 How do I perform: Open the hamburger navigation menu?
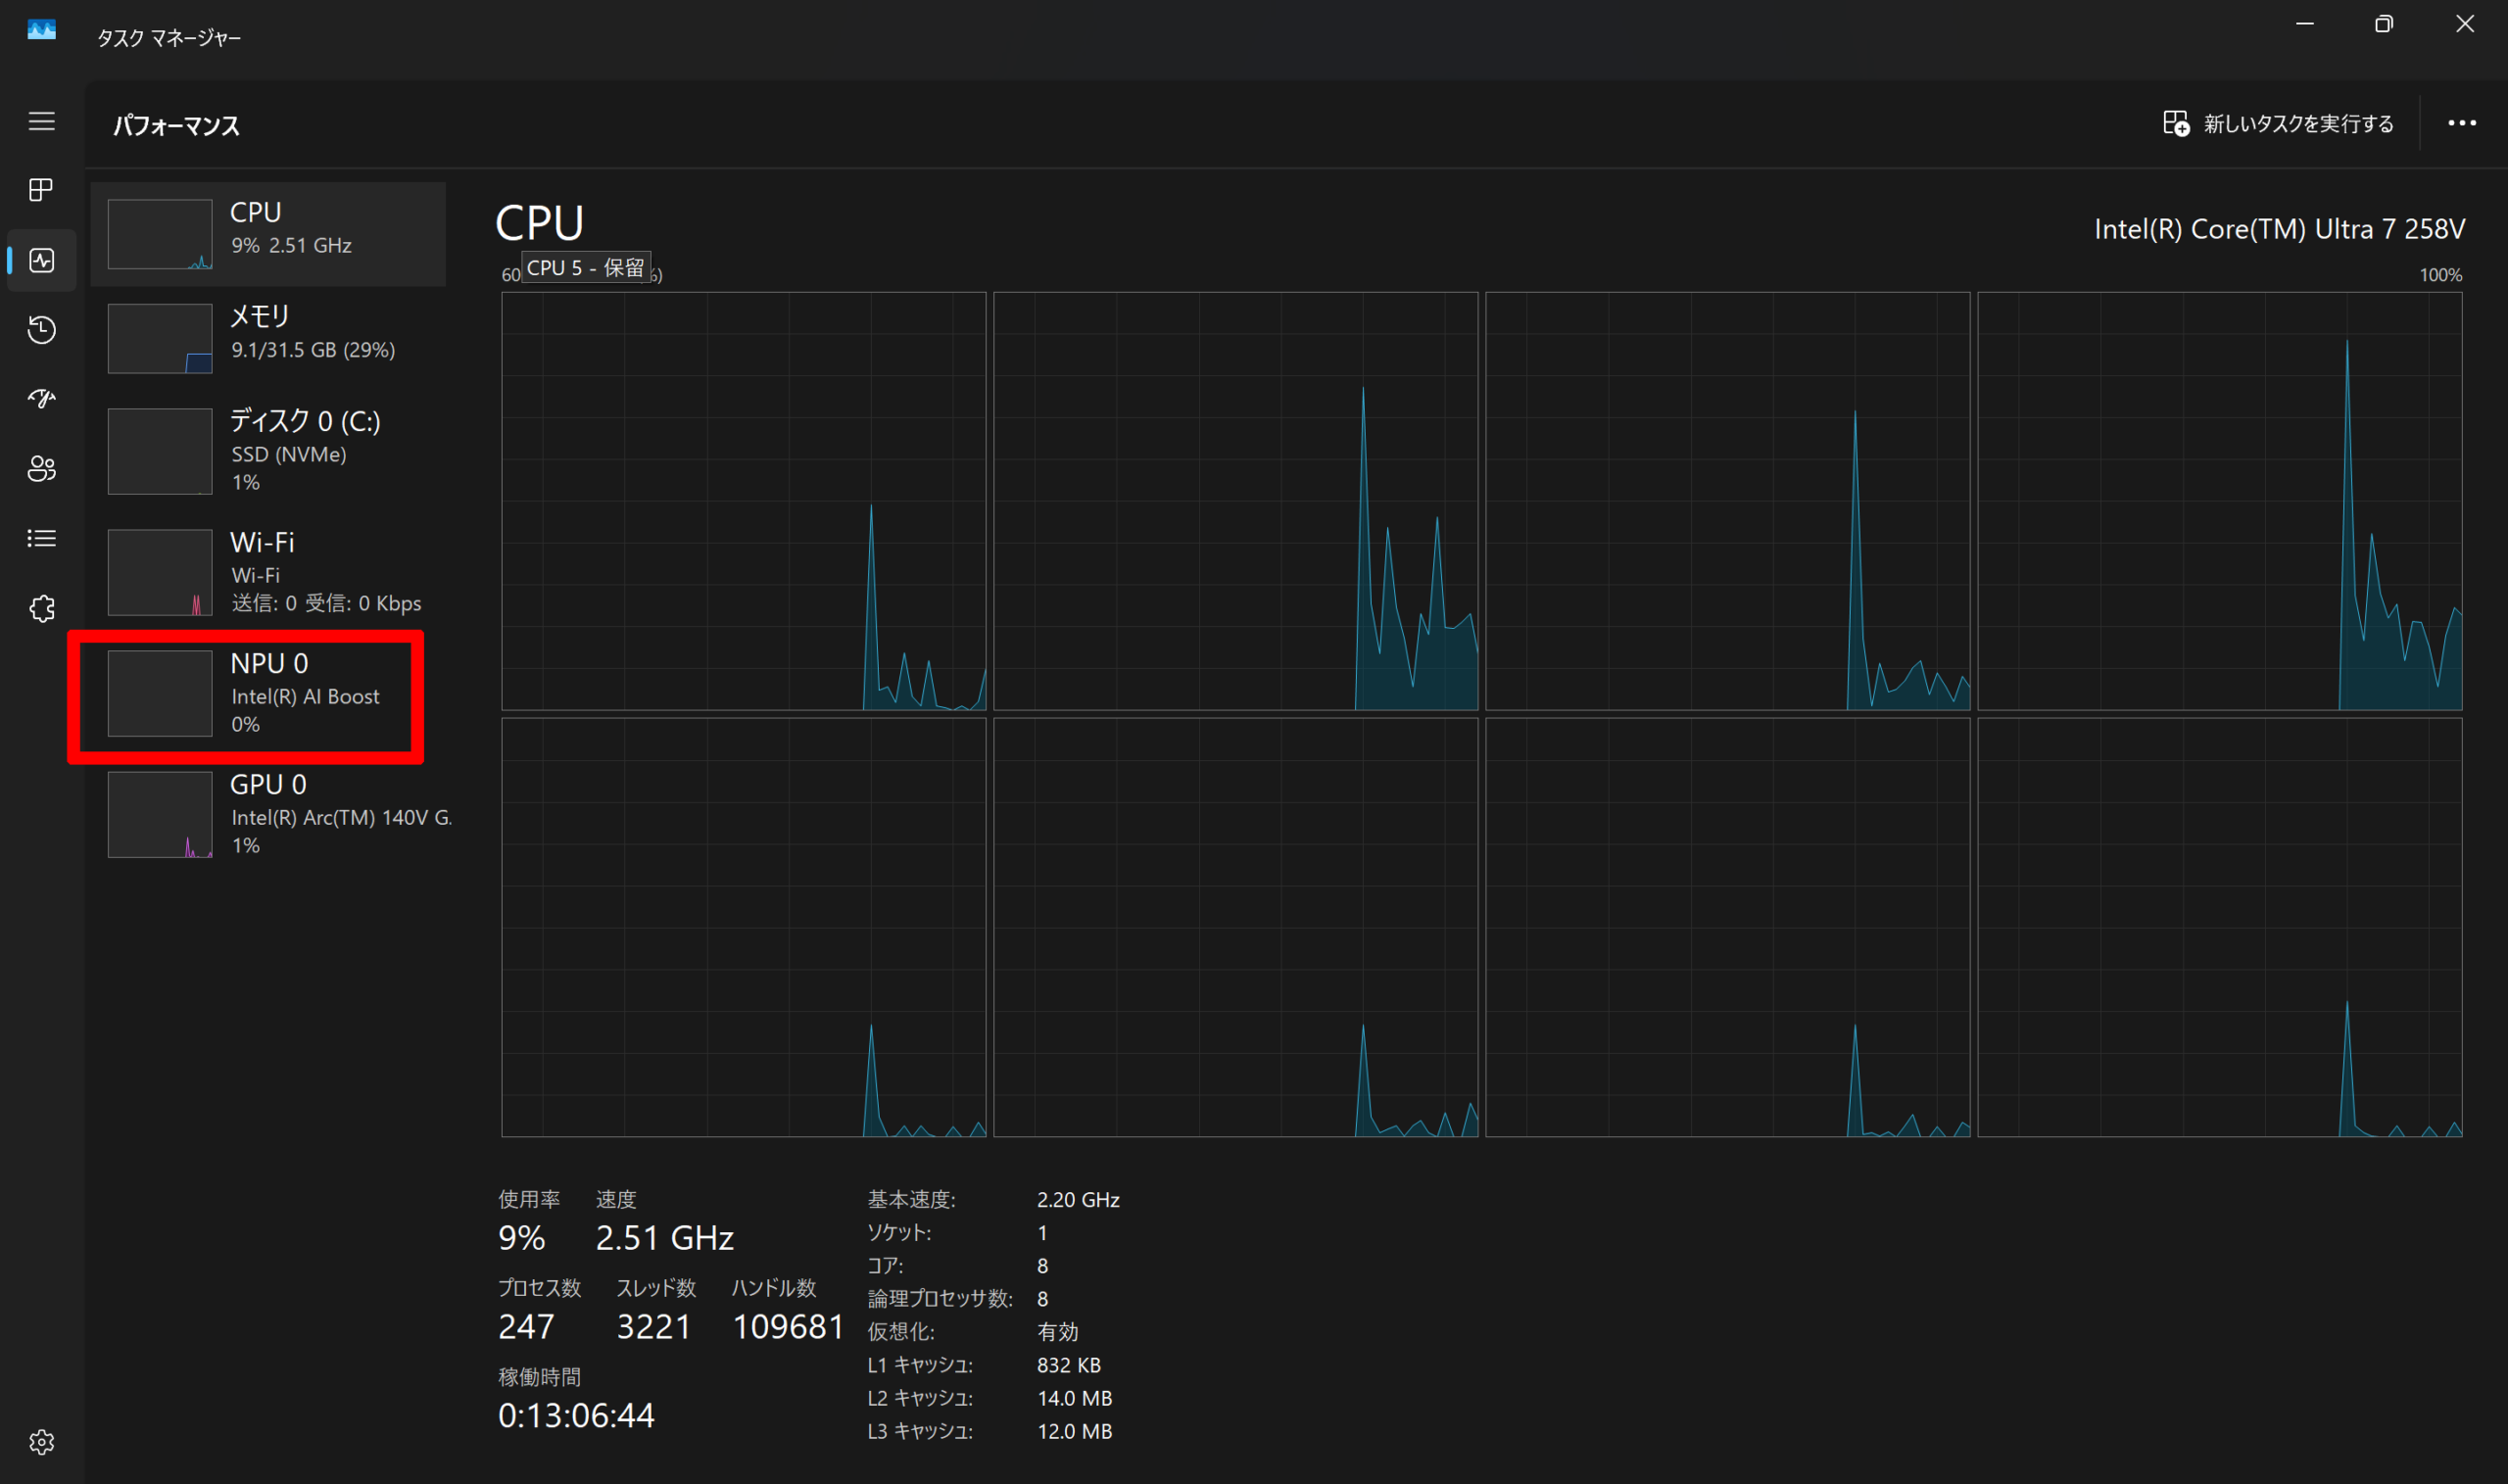(41, 121)
